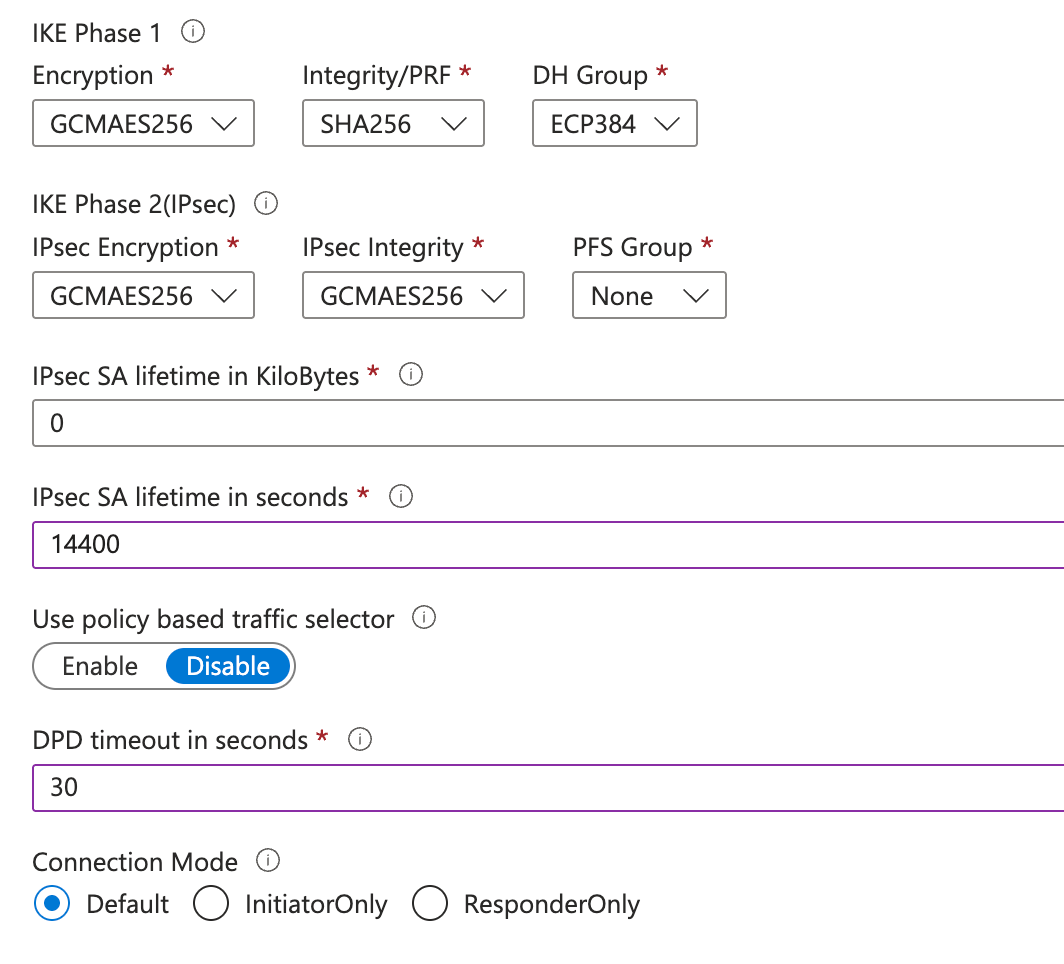The height and width of the screenshot is (964, 1064).
Task: Open the Integrity/PRF SHA256 dropdown
Action: coord(393,124)
